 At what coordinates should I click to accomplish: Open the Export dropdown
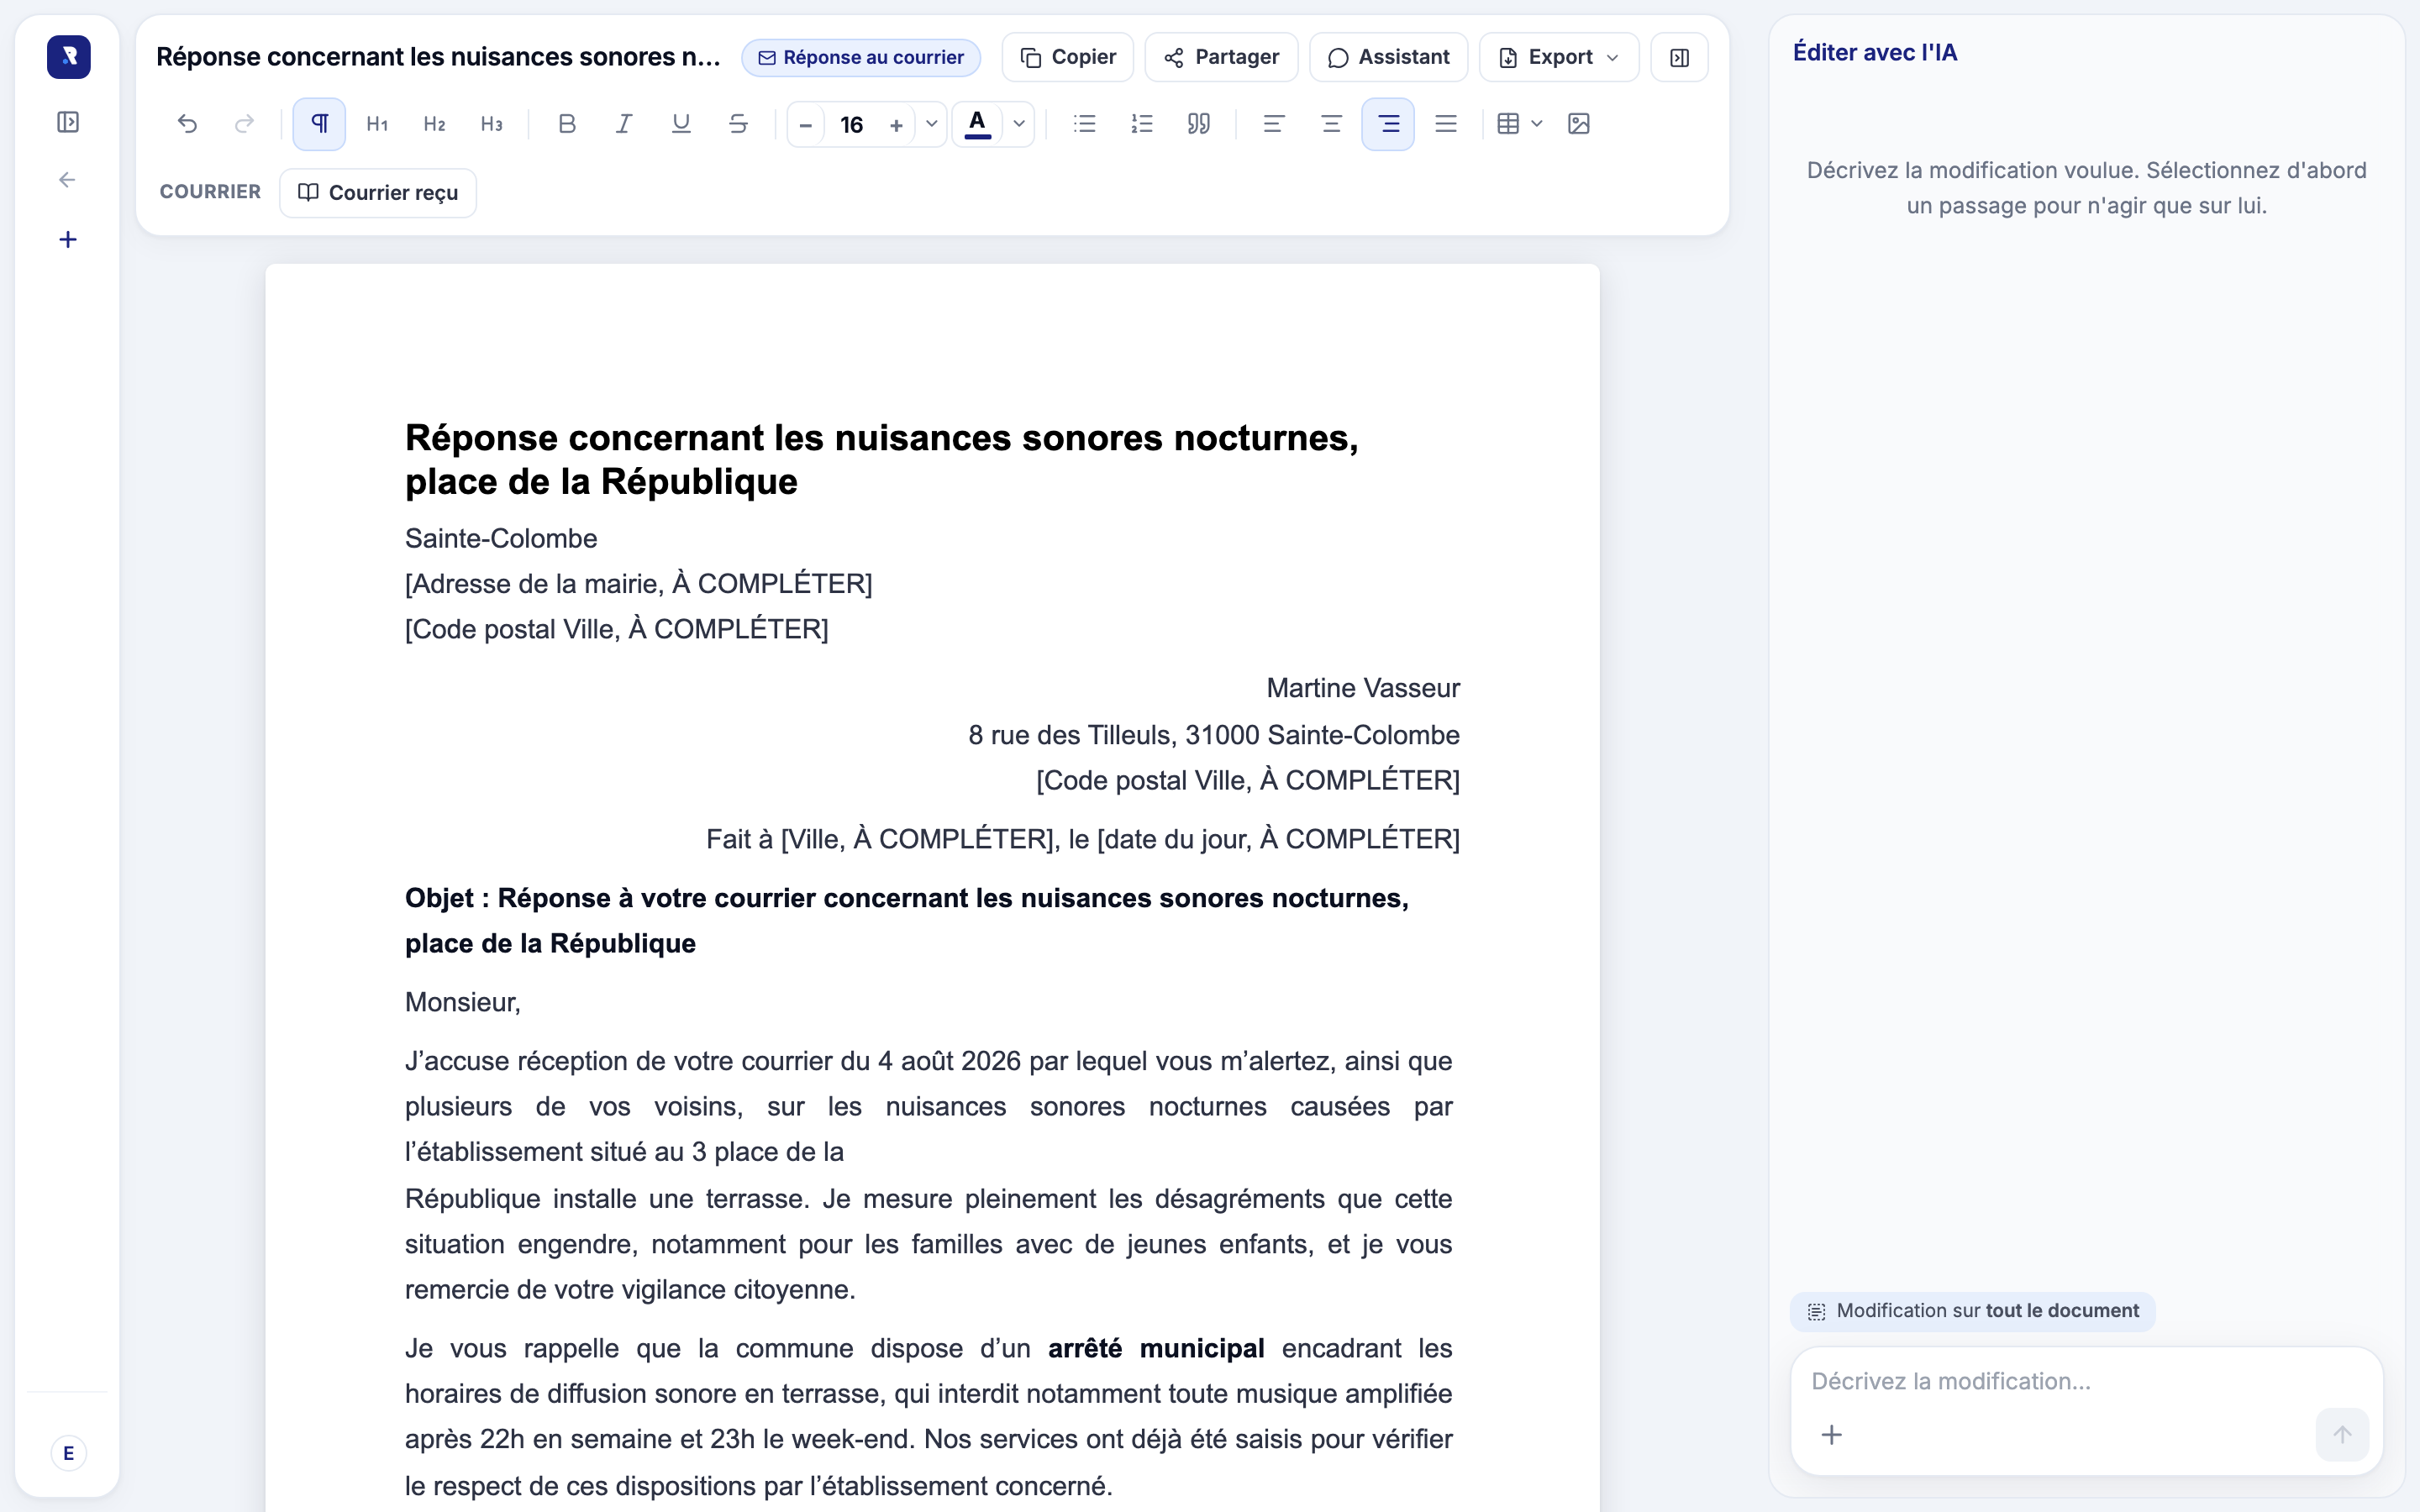click(1559, 57)
